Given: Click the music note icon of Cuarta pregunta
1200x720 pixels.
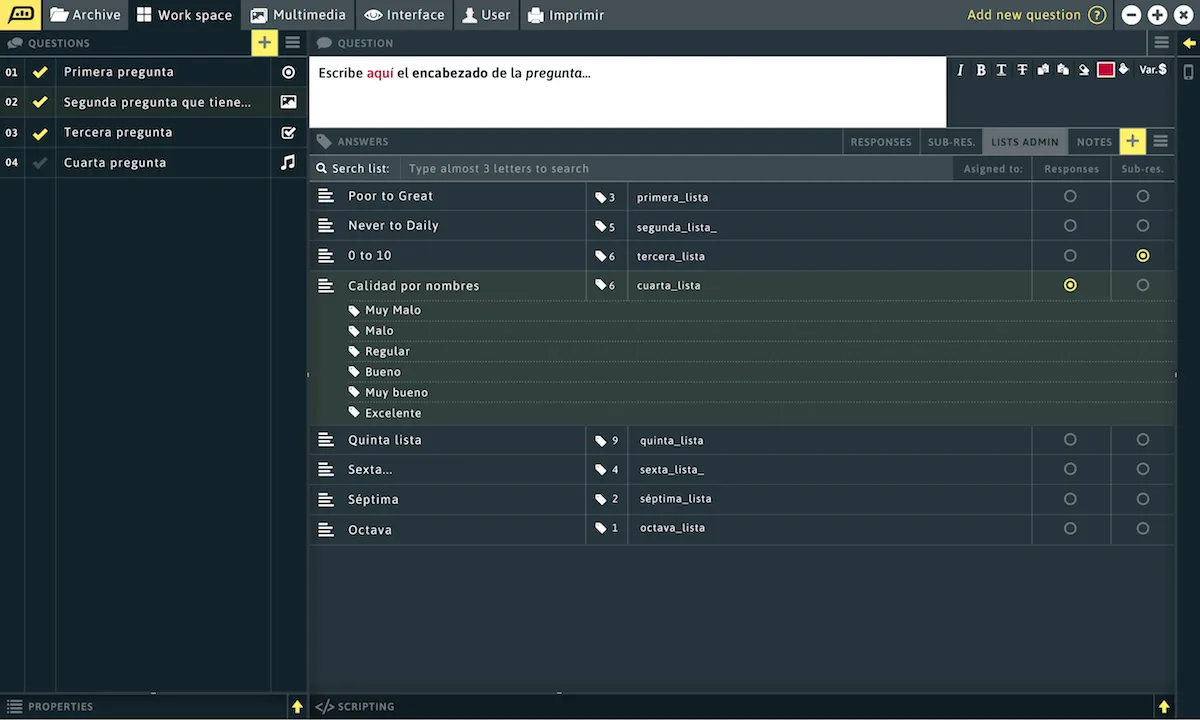Looking at the screenshot, I should 288,162.
